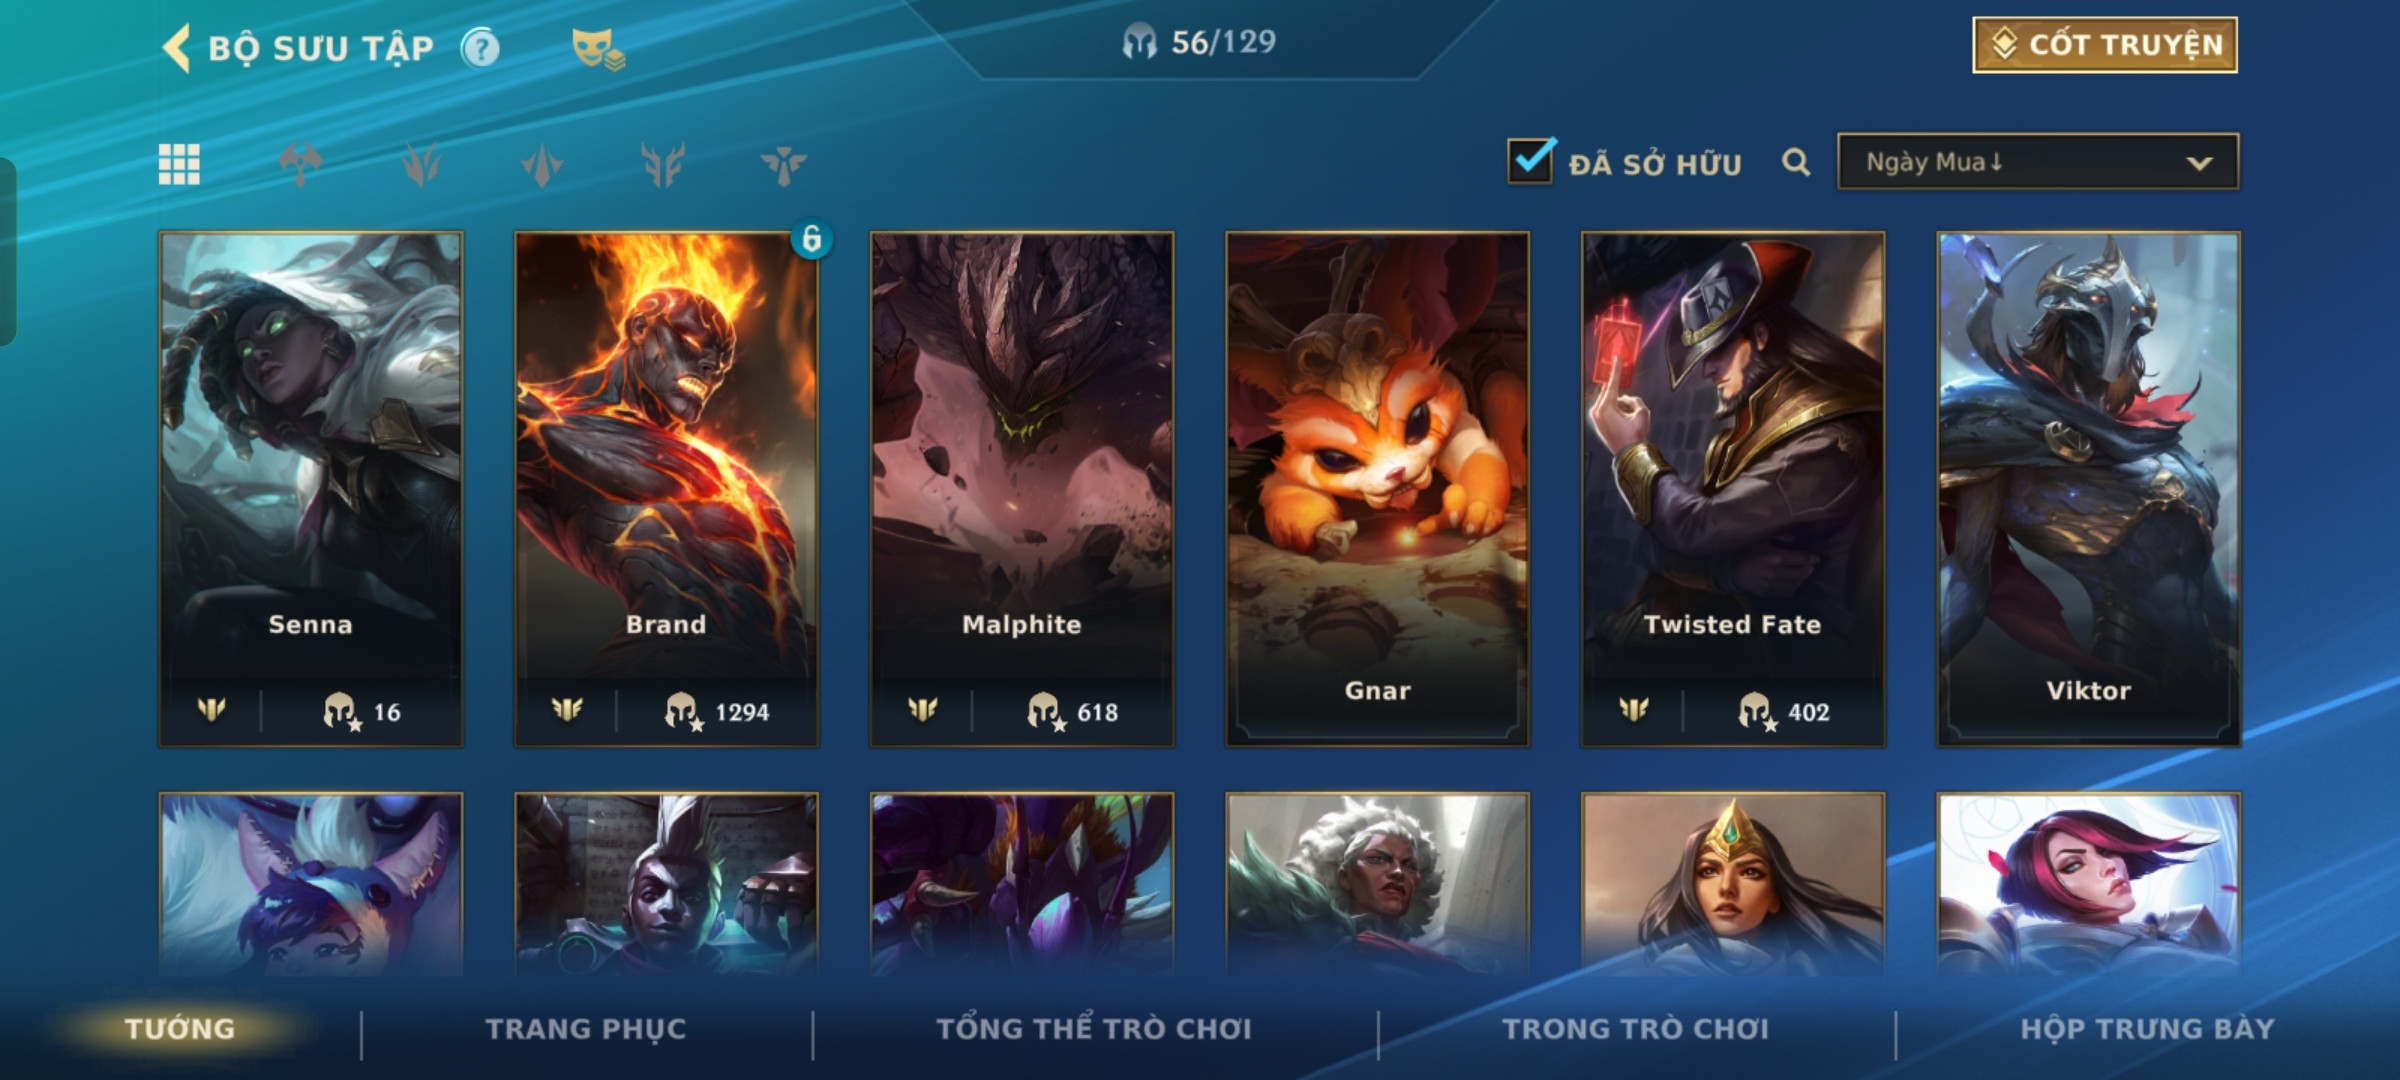
Task: Open the Tổng Thể Trò Chơi tab
Action: [1094, 1029]
